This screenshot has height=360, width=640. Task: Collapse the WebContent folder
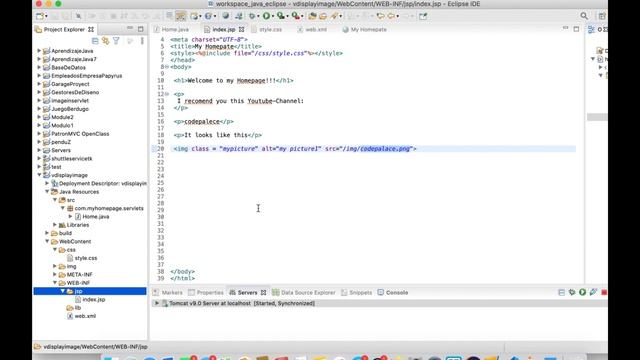coord(47,241)
